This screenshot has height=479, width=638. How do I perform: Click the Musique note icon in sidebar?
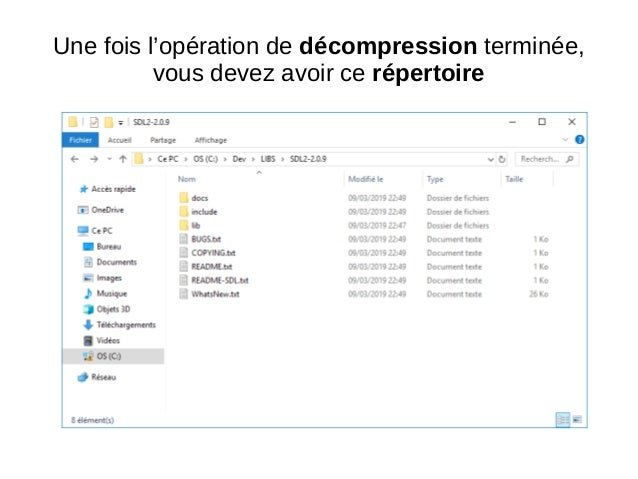click(88, 293)
